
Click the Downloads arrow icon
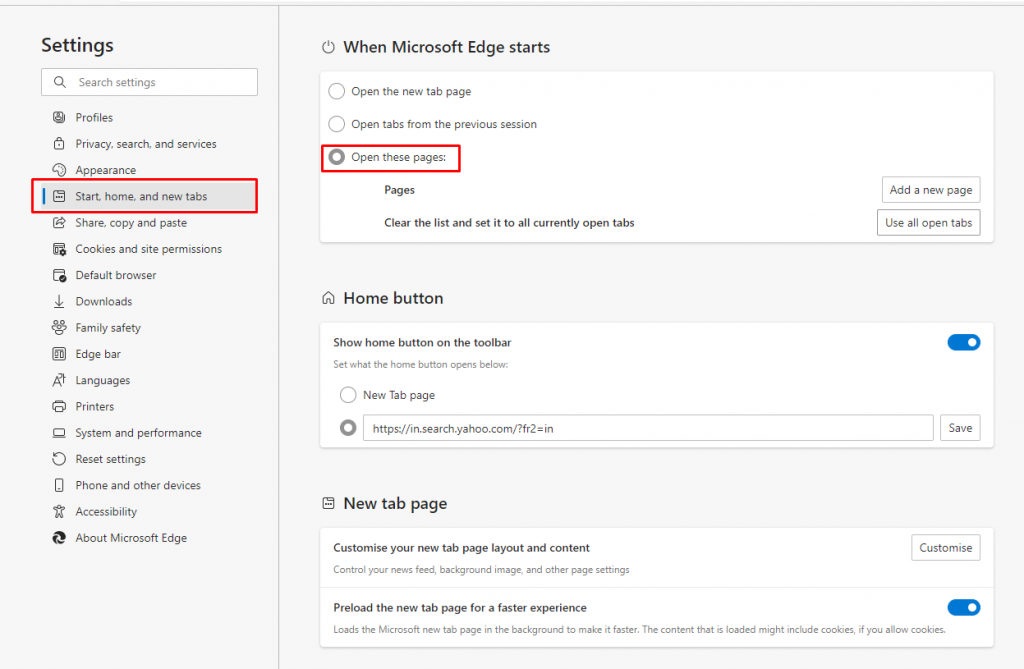coord(59,301)
